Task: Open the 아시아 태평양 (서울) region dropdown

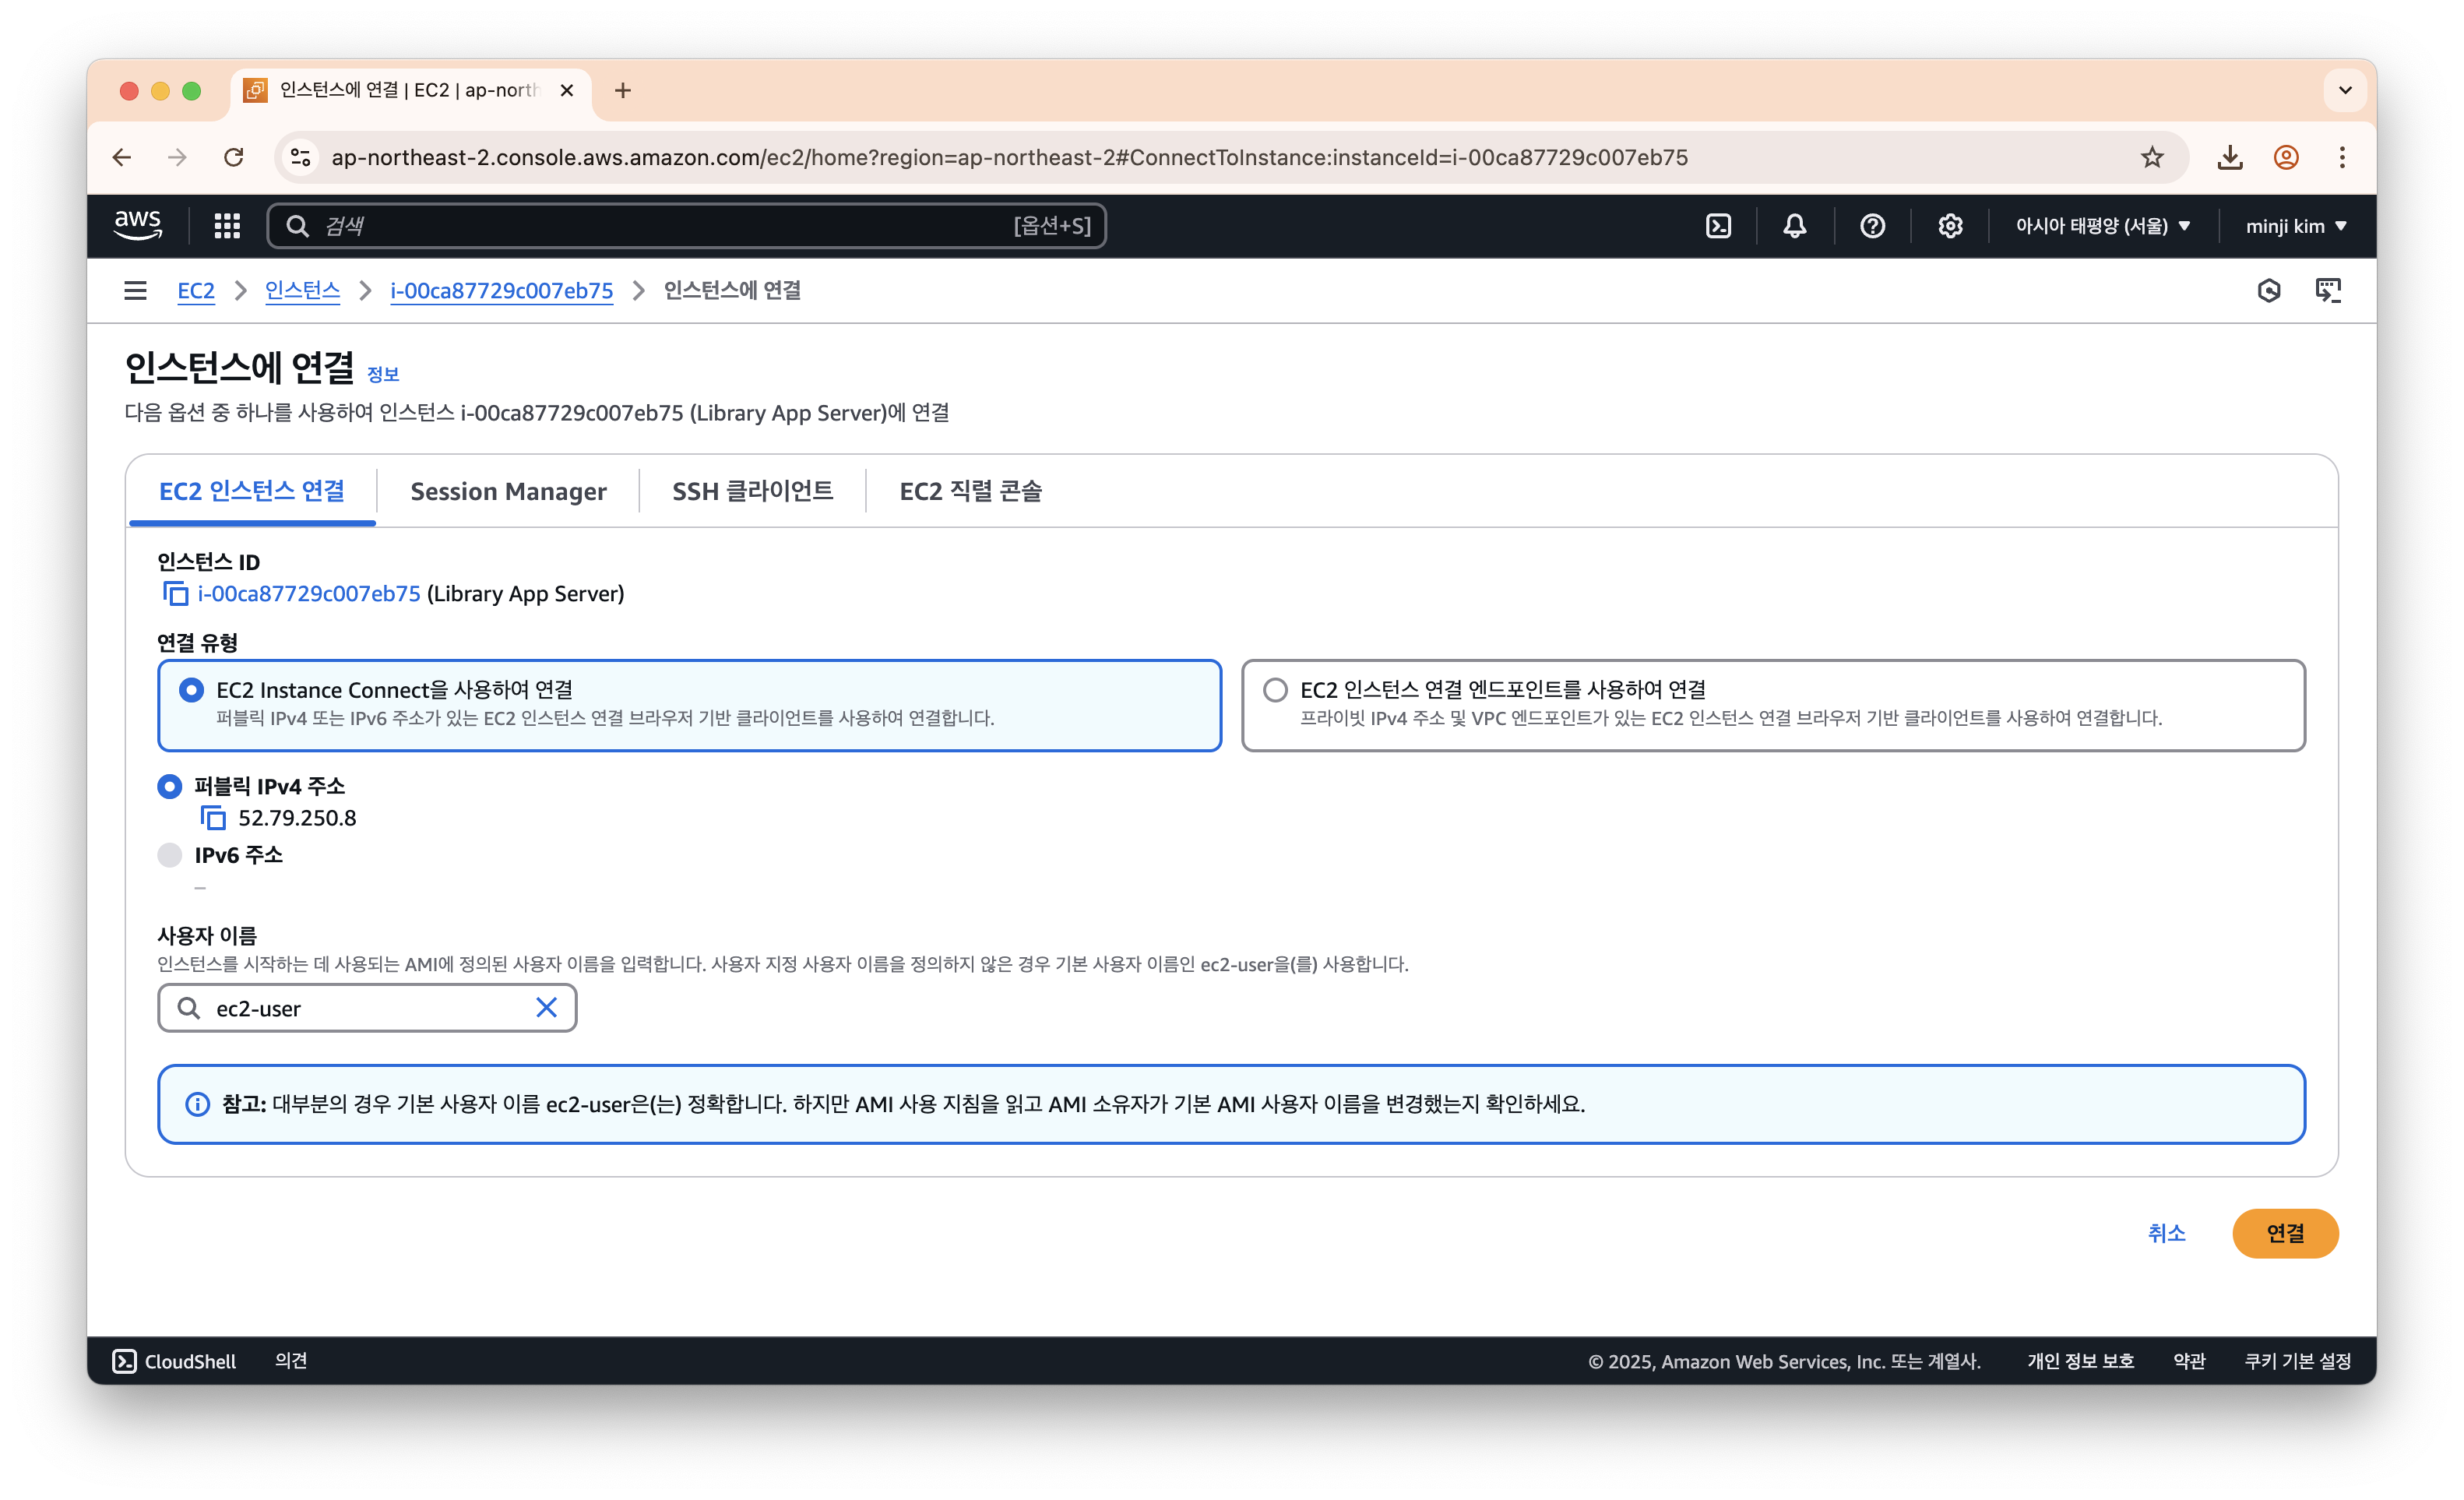Action: coord(2103,226)
